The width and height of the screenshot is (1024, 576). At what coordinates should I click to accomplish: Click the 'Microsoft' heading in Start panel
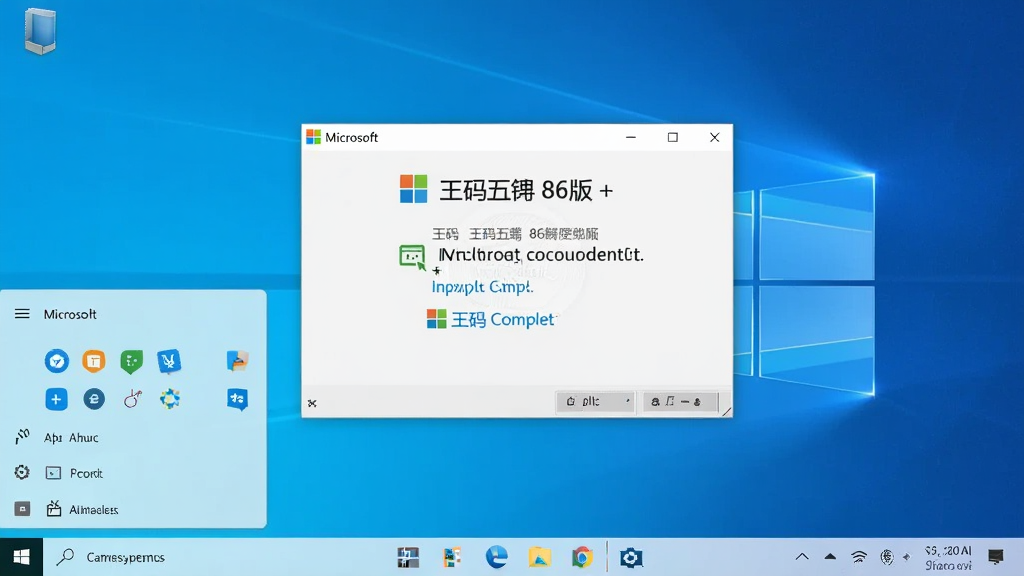(70, 314)
